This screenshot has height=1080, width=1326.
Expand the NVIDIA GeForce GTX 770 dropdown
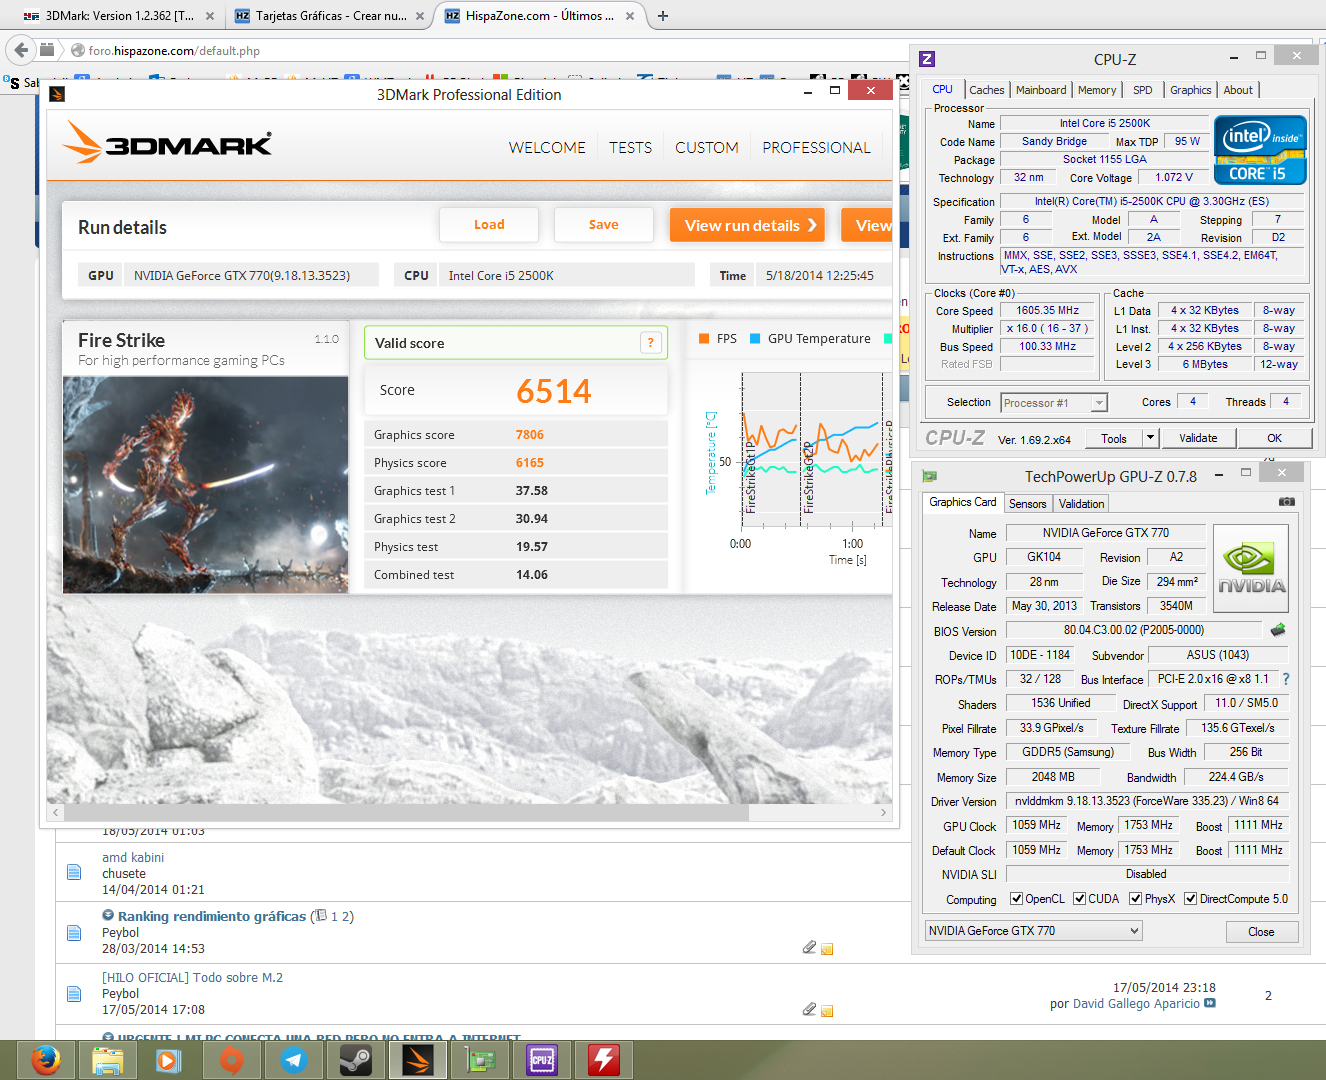tap(1134, 931)
